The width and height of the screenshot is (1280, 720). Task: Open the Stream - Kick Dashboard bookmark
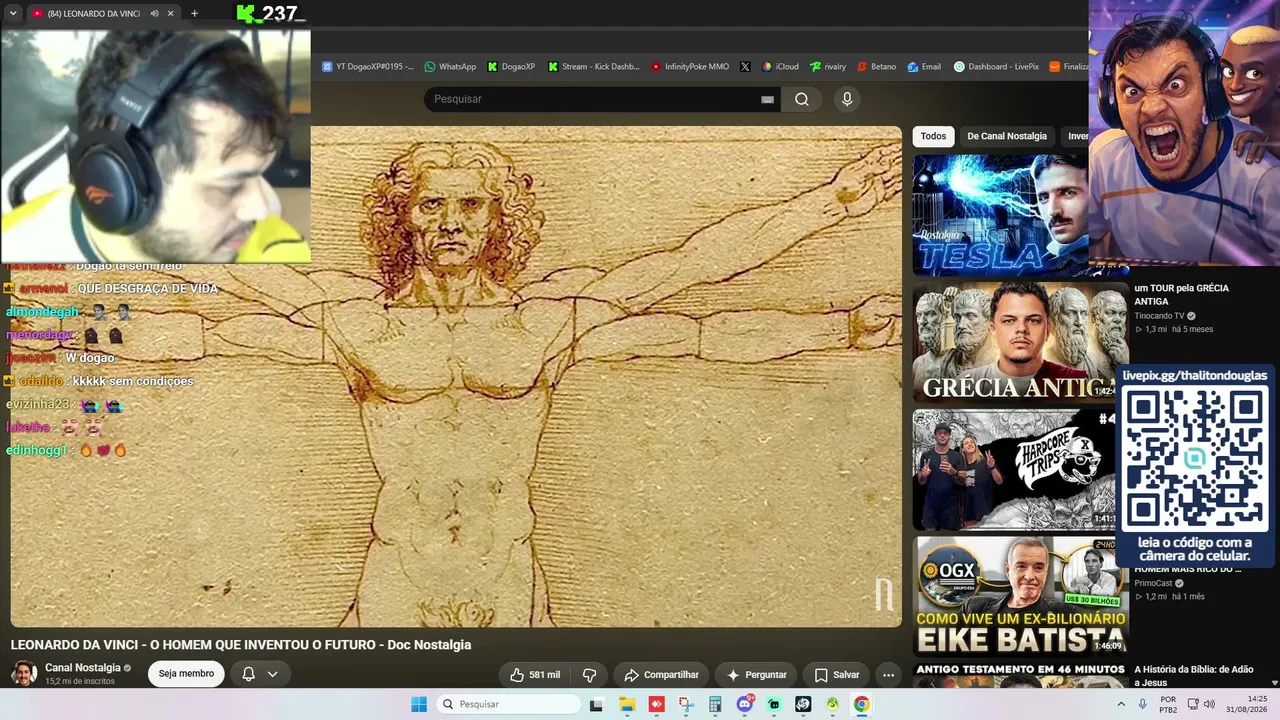(593, 67)
